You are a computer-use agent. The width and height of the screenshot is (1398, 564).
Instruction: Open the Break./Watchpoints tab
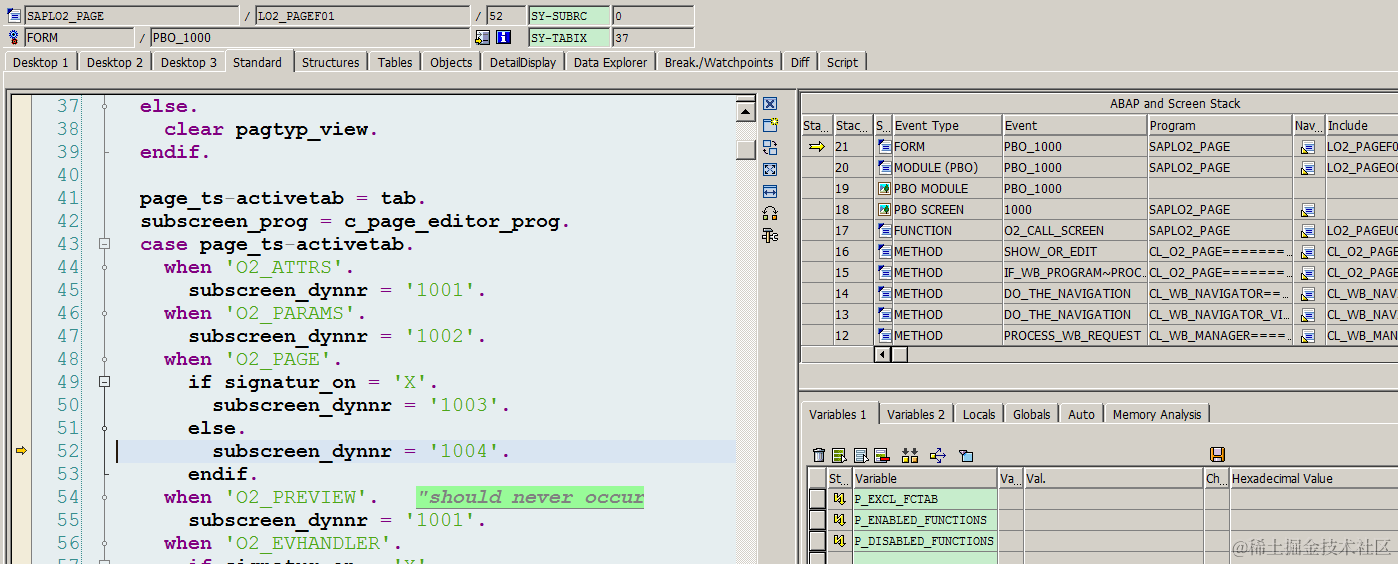[719, 62]
